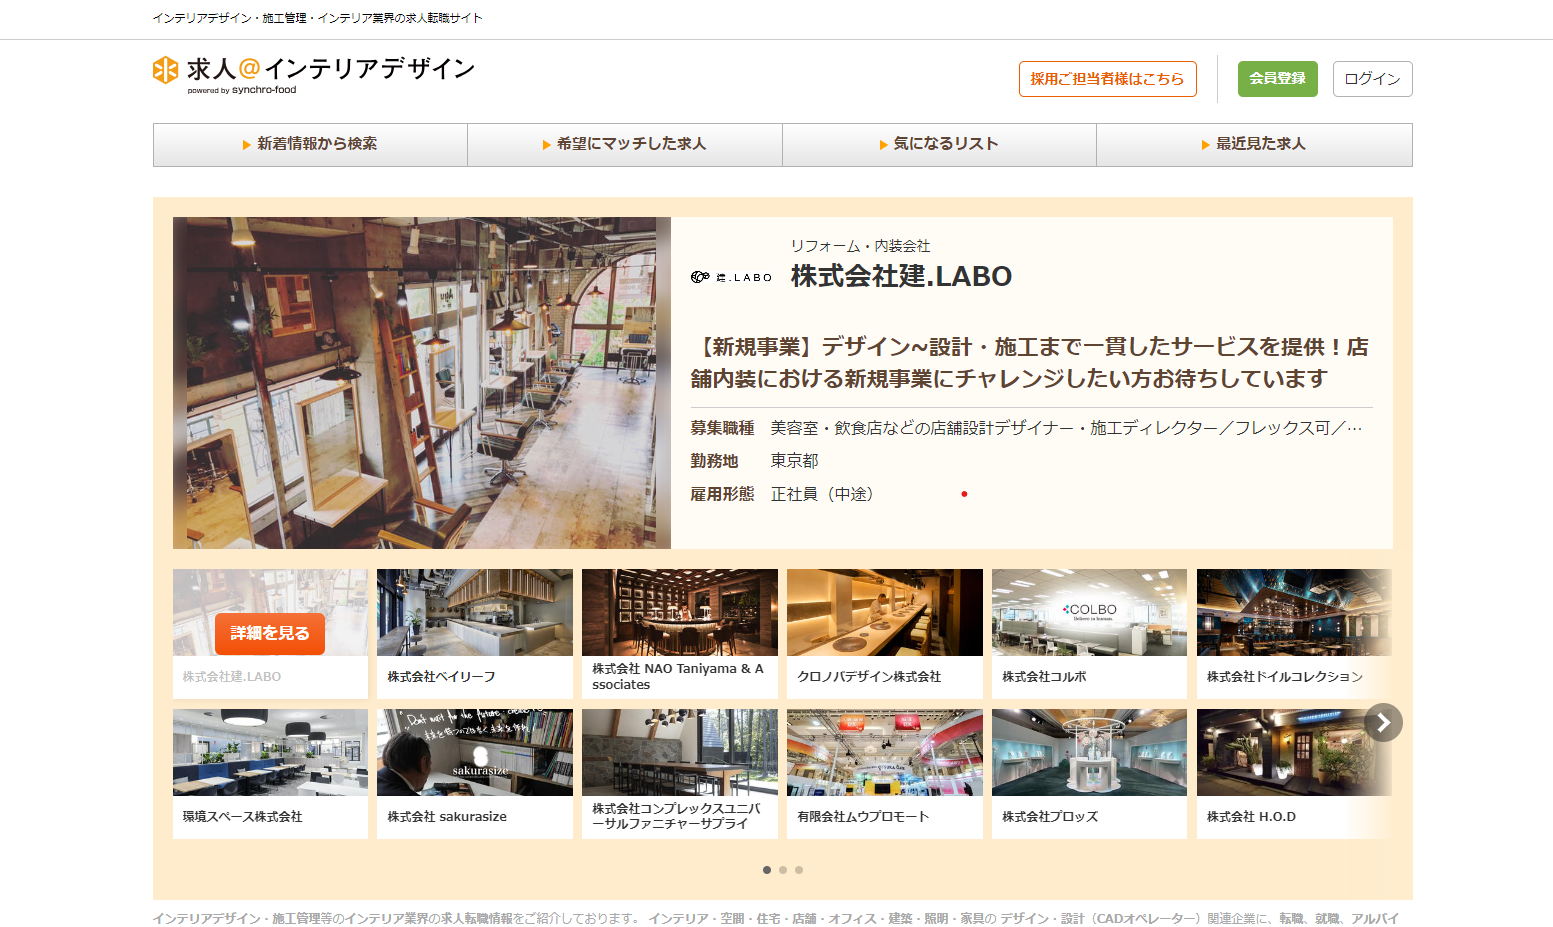The image size is (1553, 927).
Task: Click the 株式会社ドイルコレクション company name
Action: pos(1284,677)
